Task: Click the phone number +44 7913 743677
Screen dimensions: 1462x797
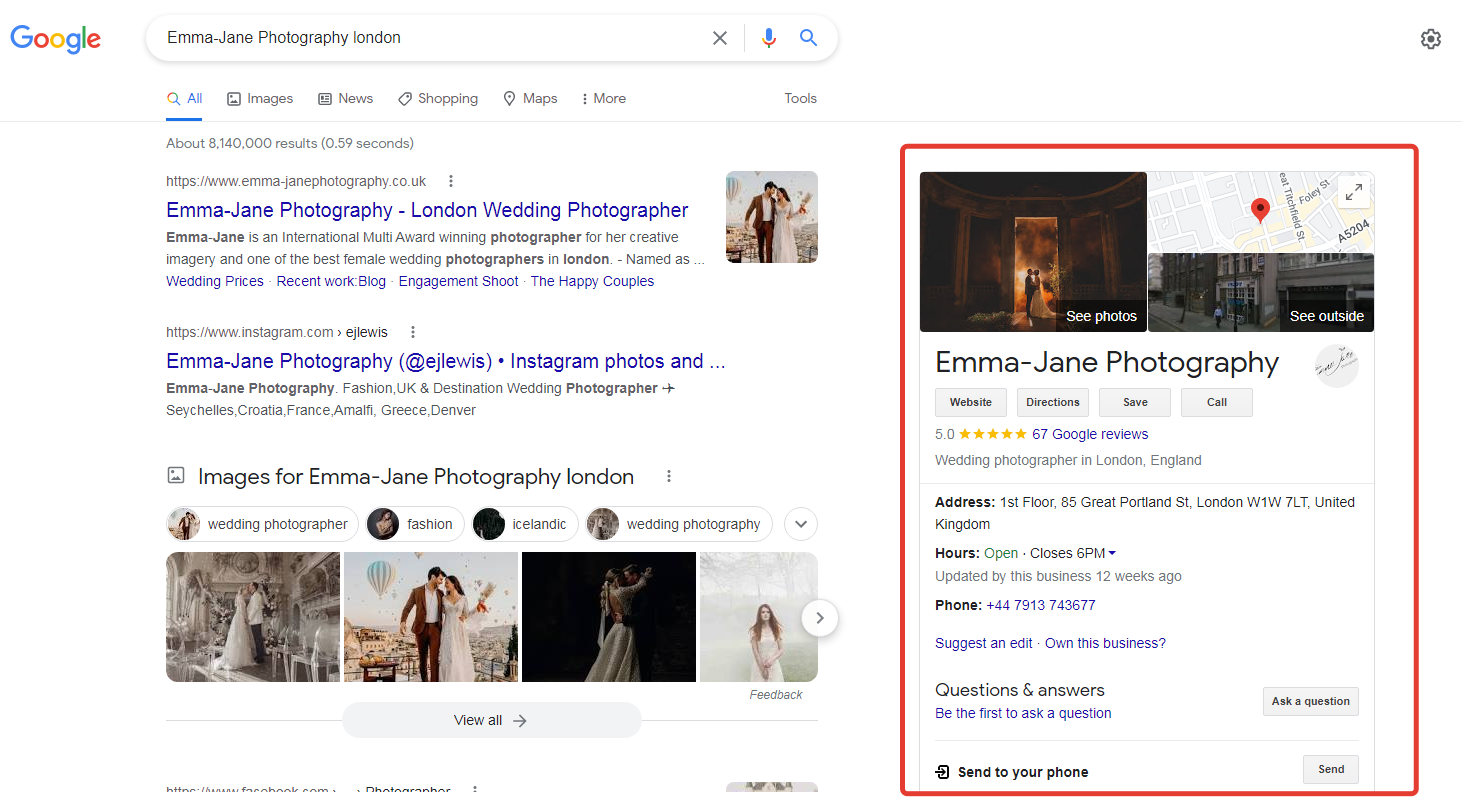Action: tap(1041, 605)
